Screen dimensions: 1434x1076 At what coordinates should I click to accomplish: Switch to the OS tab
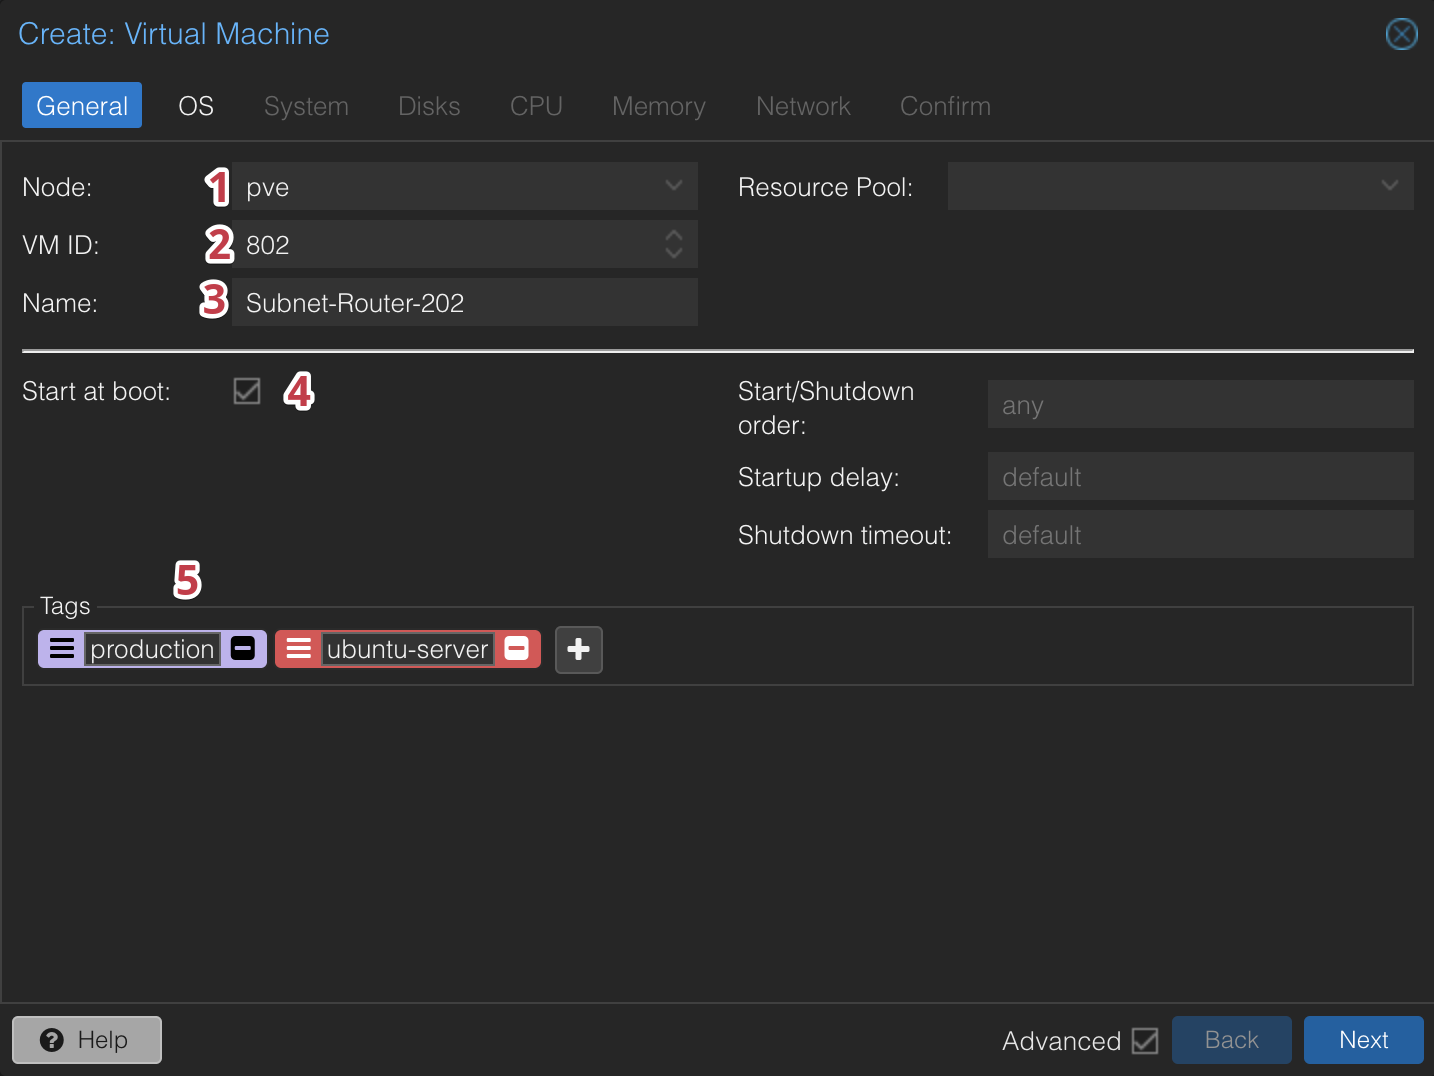195,105
